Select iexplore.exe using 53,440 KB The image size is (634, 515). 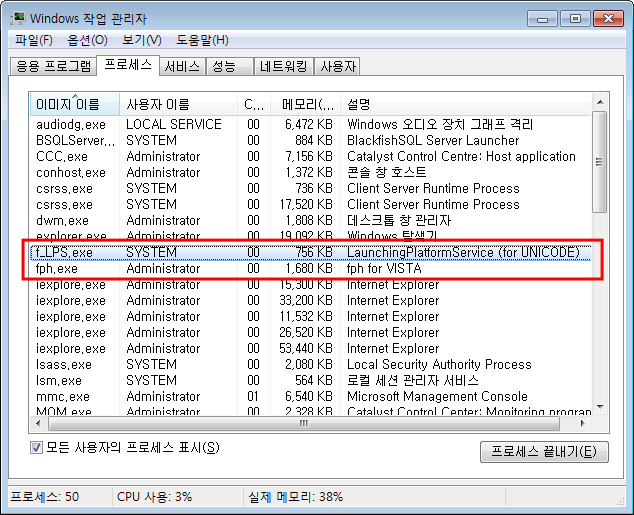(311, 348)
